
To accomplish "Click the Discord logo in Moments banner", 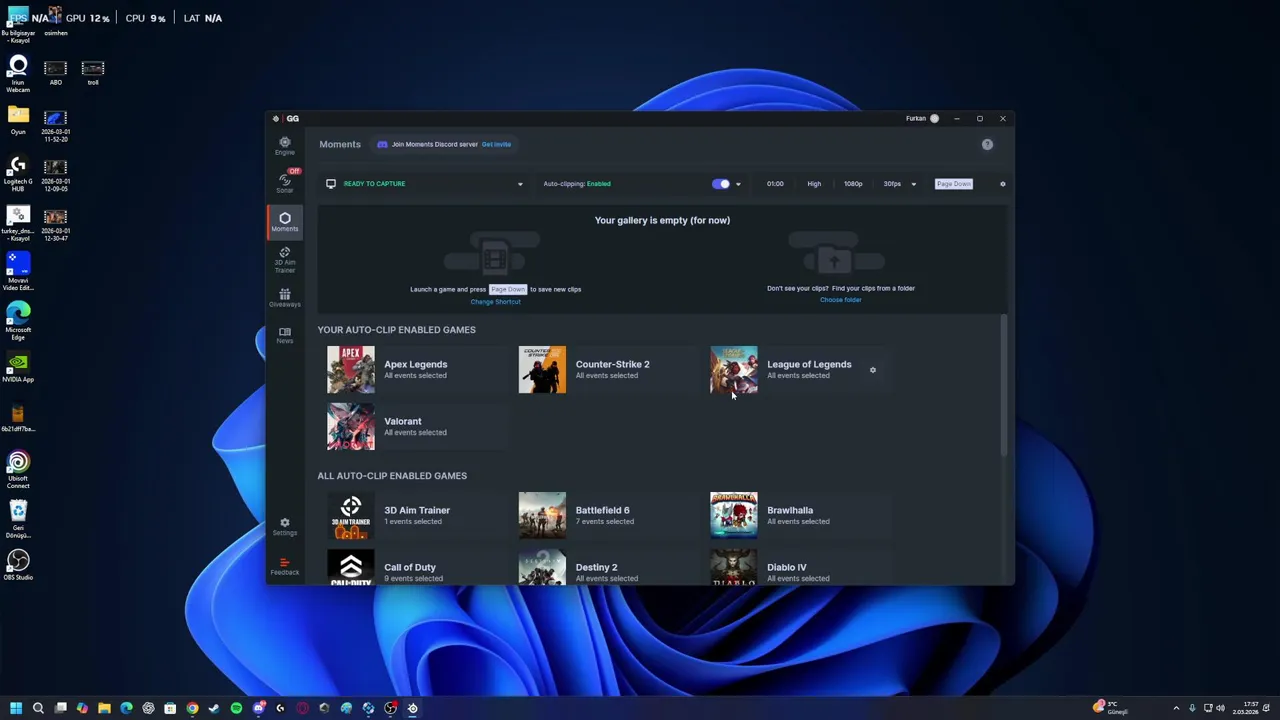I will point(382,144).
